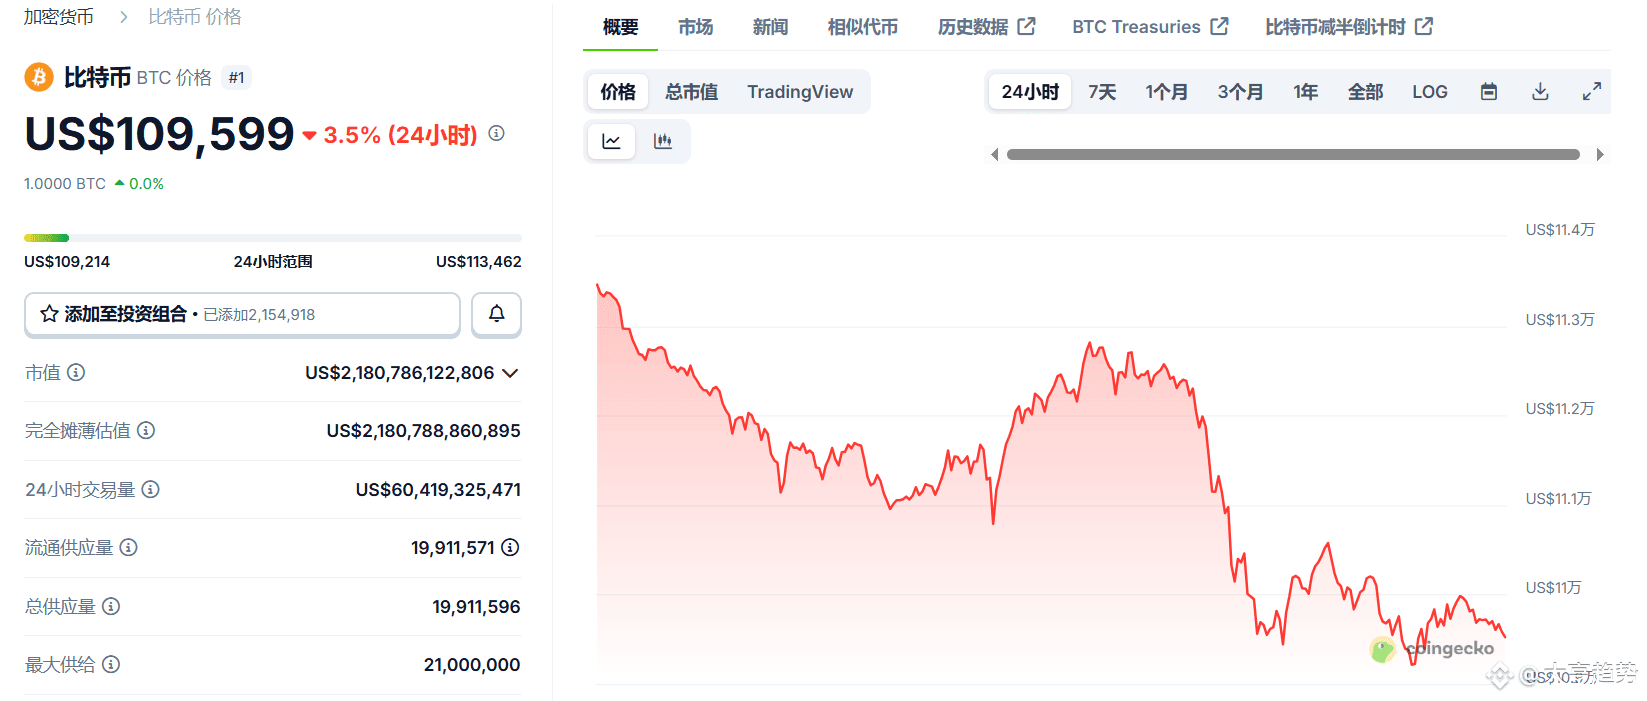Click the price alert bell icon
1647x701 pixels.
[496, 314]
